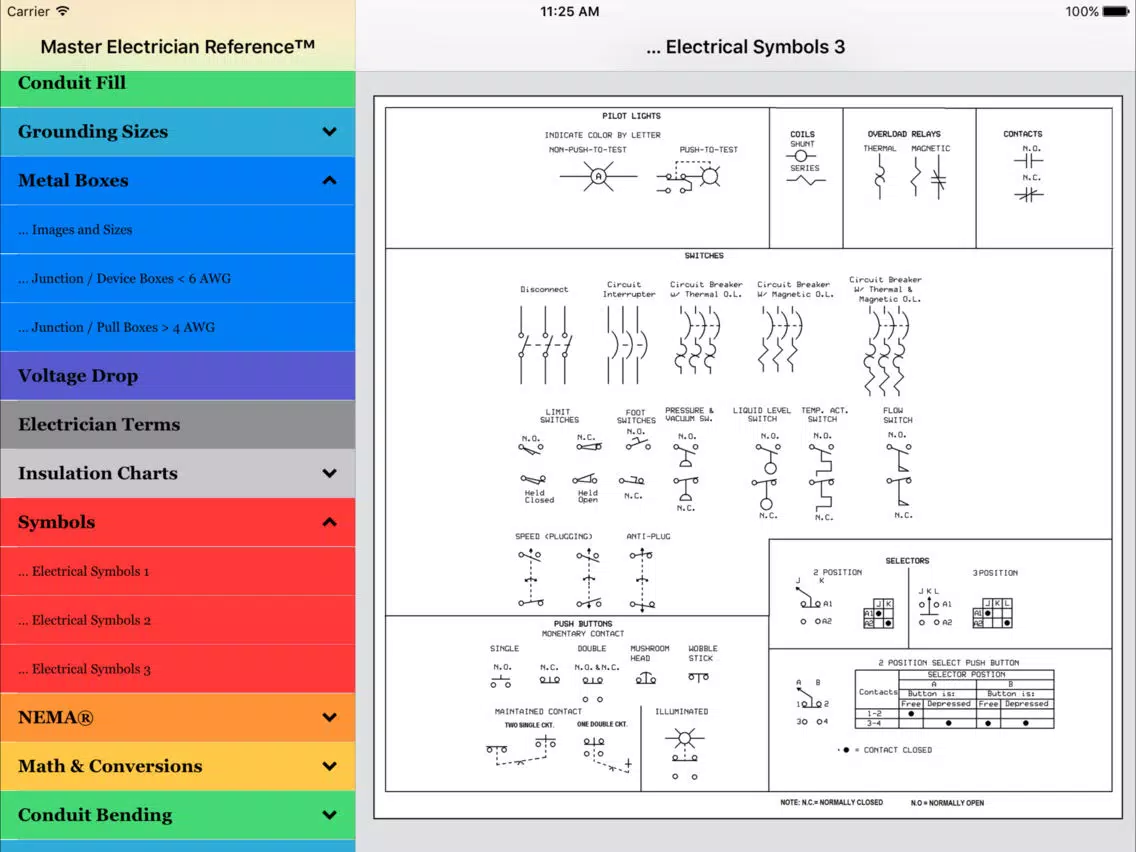Image resolution: width=1136 pixels, height=852 pixels.
Task: Tap the N.O. temp. act. switch symbol
Action: click(x=822, y=458)
